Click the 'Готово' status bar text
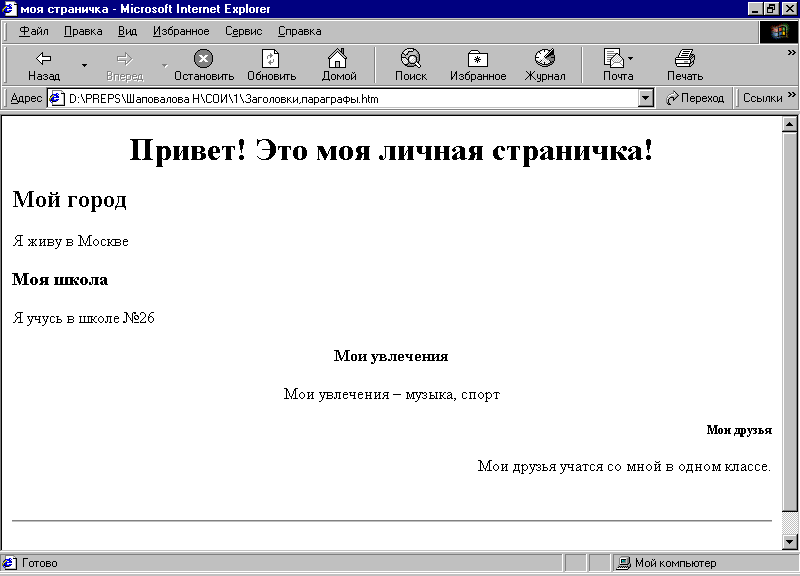Viewport: 800px width, 576px height. click(40, 563)
